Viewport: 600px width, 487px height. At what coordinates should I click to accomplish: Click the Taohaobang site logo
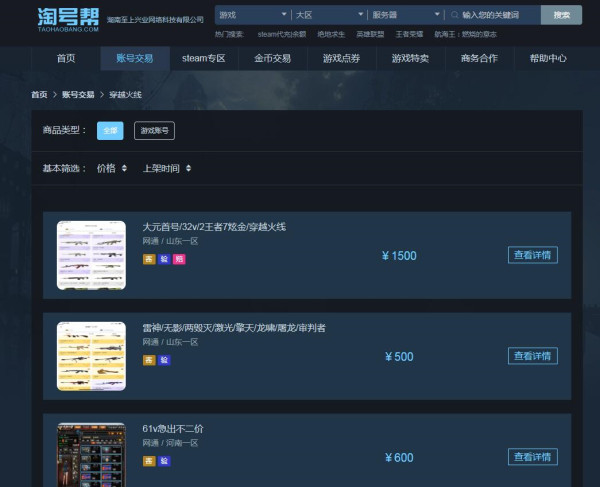68,20
